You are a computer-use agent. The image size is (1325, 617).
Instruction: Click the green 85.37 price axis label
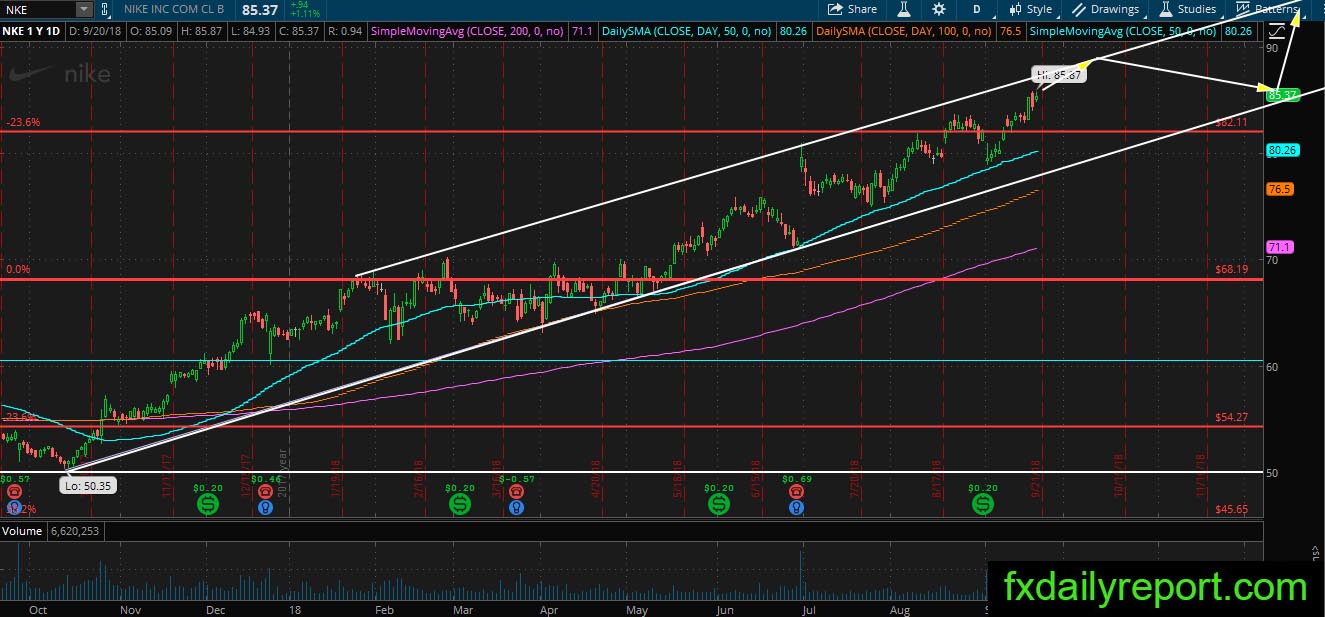[1282, 95]
